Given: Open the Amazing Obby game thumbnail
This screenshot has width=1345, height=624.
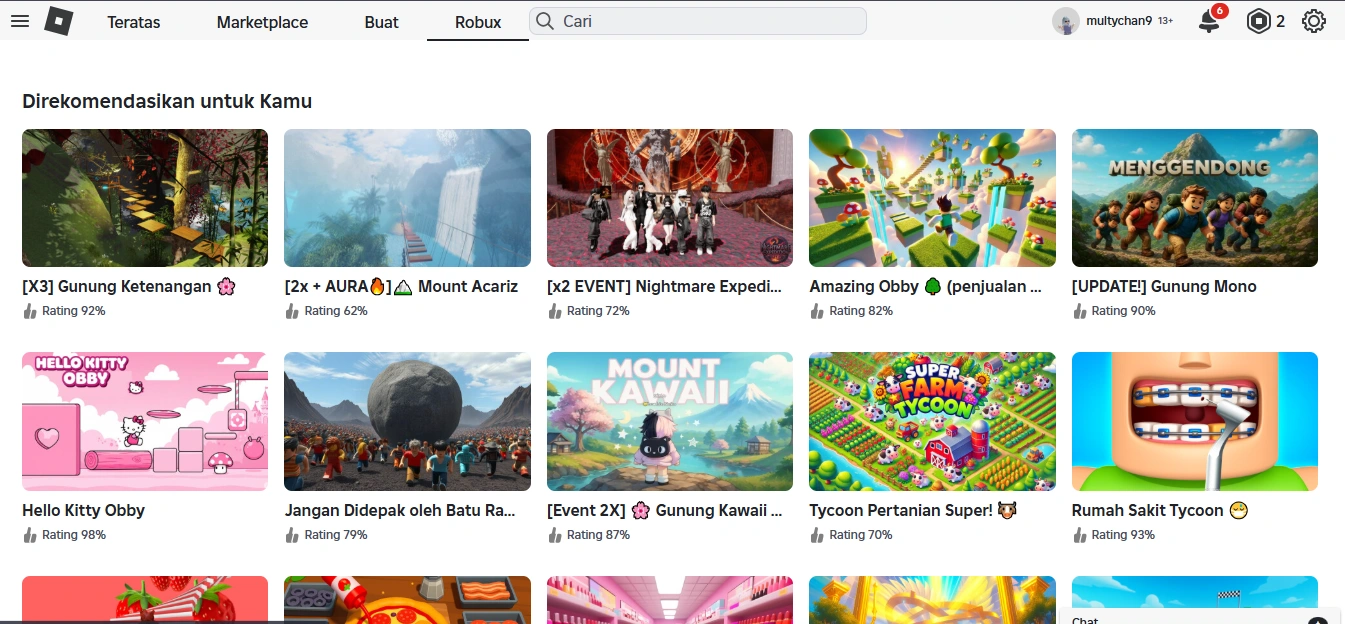Looking at the screenshot, I should (932, 197).
